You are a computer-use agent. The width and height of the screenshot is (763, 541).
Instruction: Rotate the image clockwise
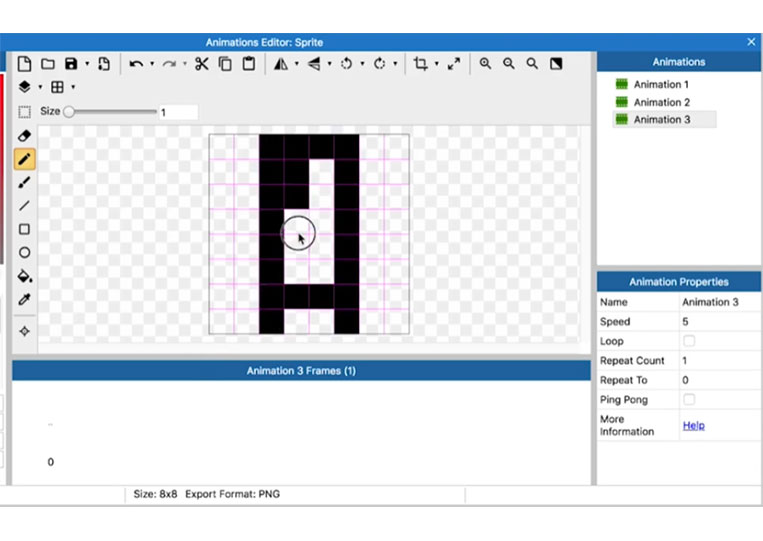pyautogui.click(x=380, y=64)
